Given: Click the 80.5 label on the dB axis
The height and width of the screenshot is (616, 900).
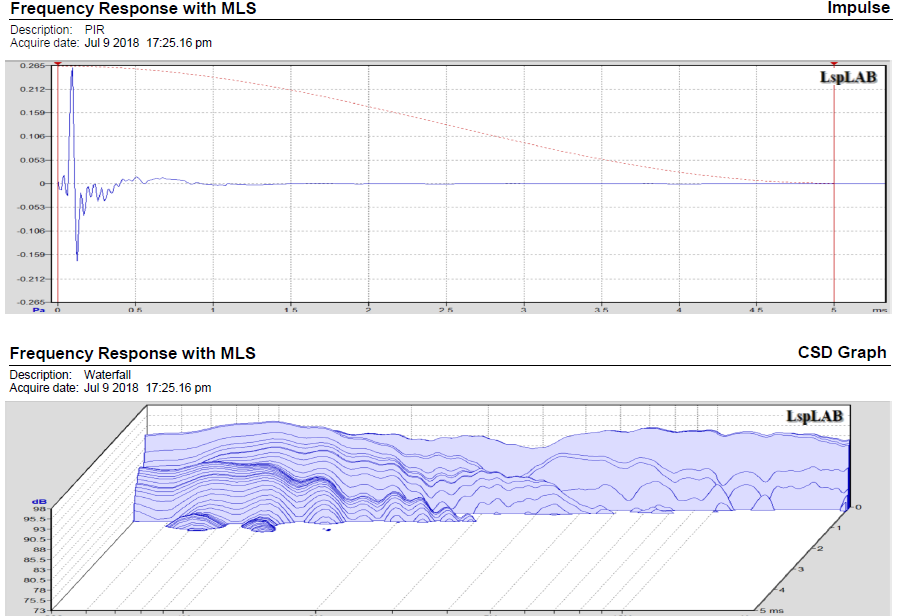Looking at the screenshot, I should click(x=35, y=580).
